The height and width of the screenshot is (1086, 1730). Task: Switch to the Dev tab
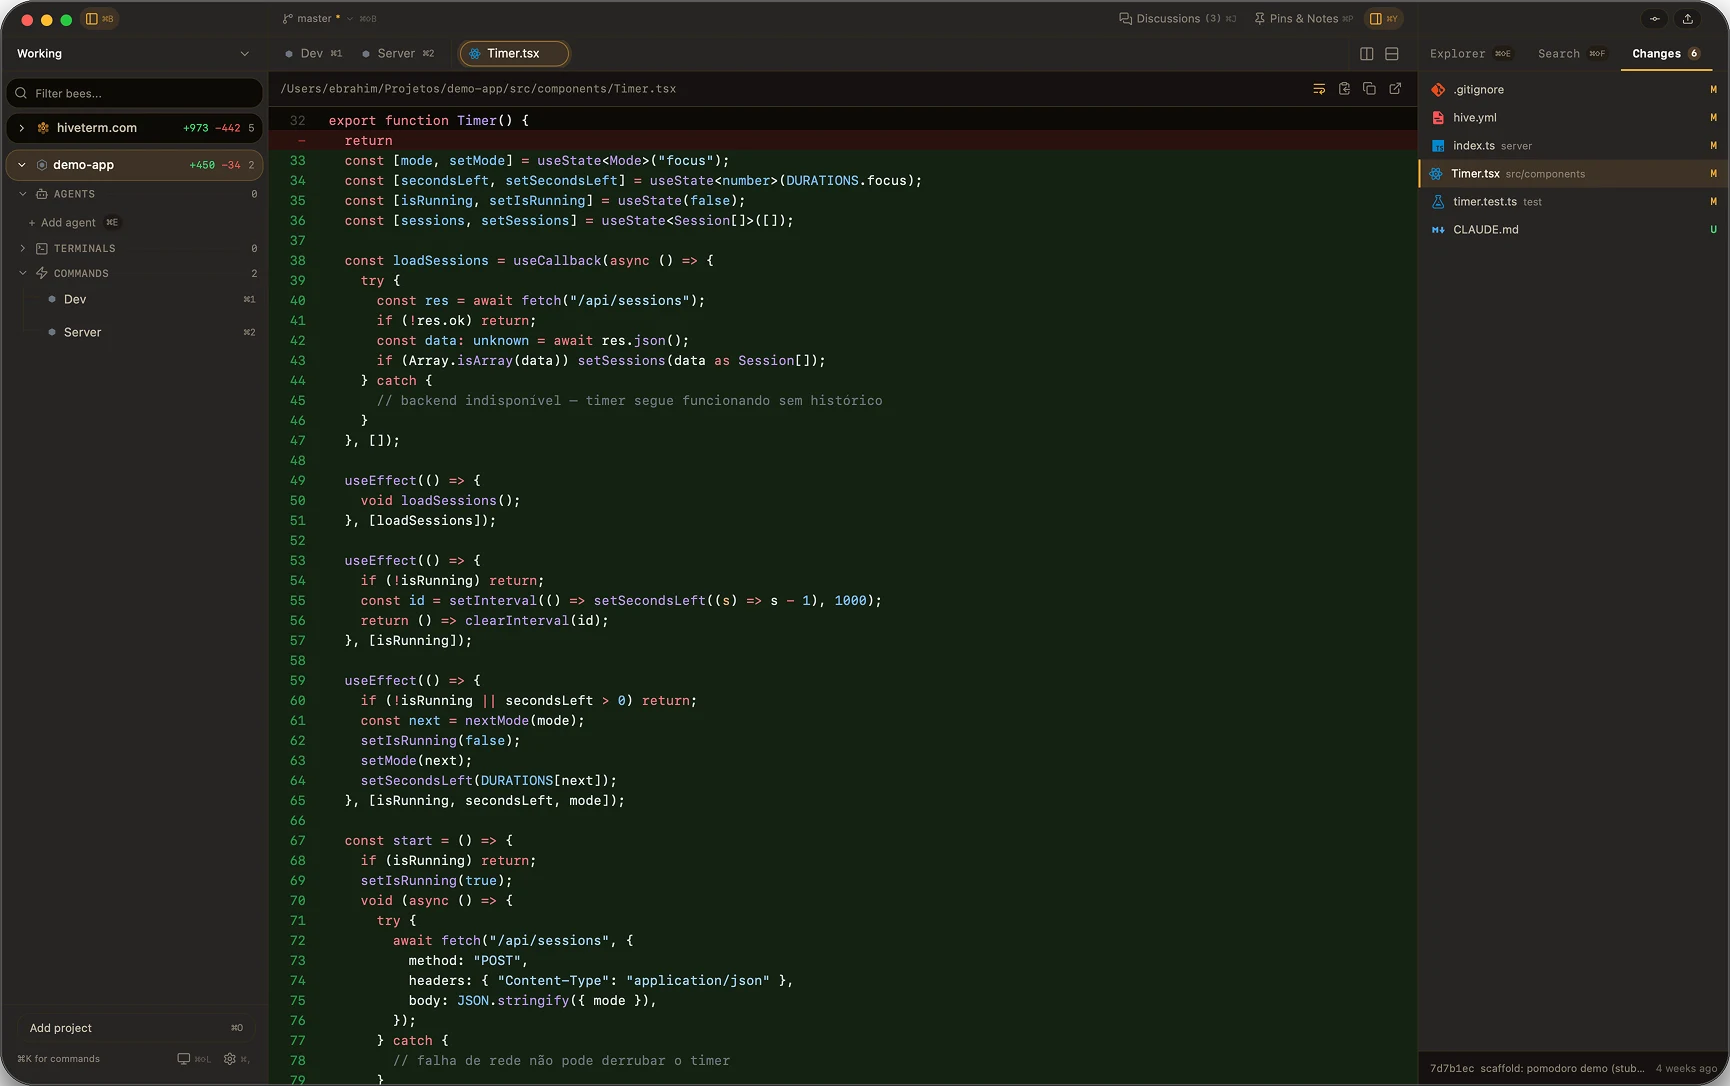pos(314,54)
